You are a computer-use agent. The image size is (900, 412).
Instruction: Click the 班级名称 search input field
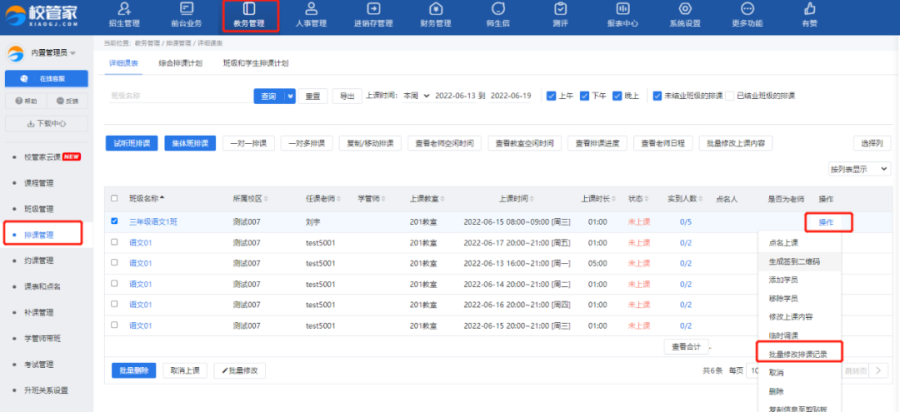(x=179, y=96)
